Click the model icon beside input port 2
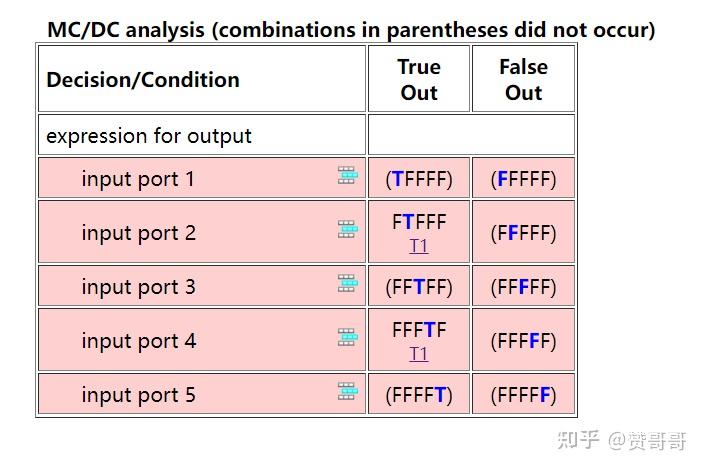This screenshot has height=469, width=704. [347, 230]
